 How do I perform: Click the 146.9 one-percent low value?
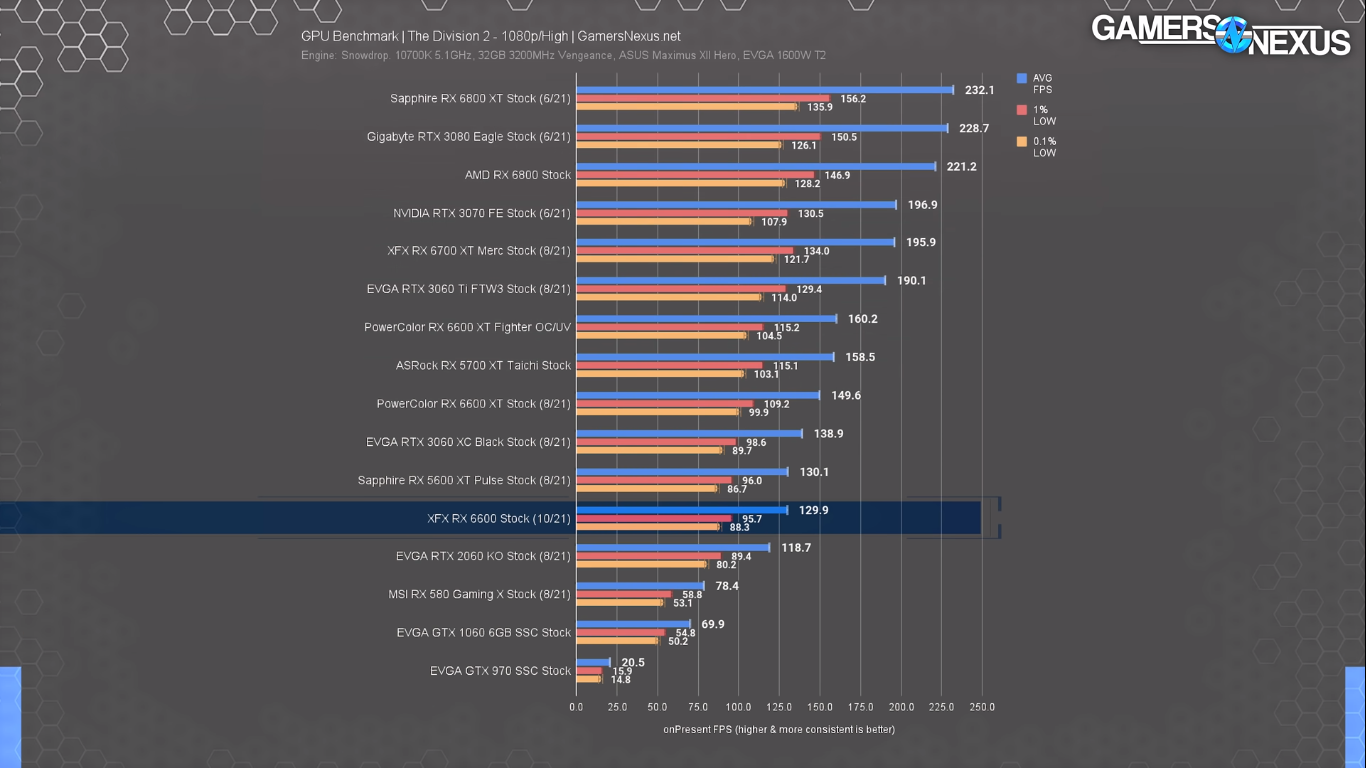coord(837,175)
